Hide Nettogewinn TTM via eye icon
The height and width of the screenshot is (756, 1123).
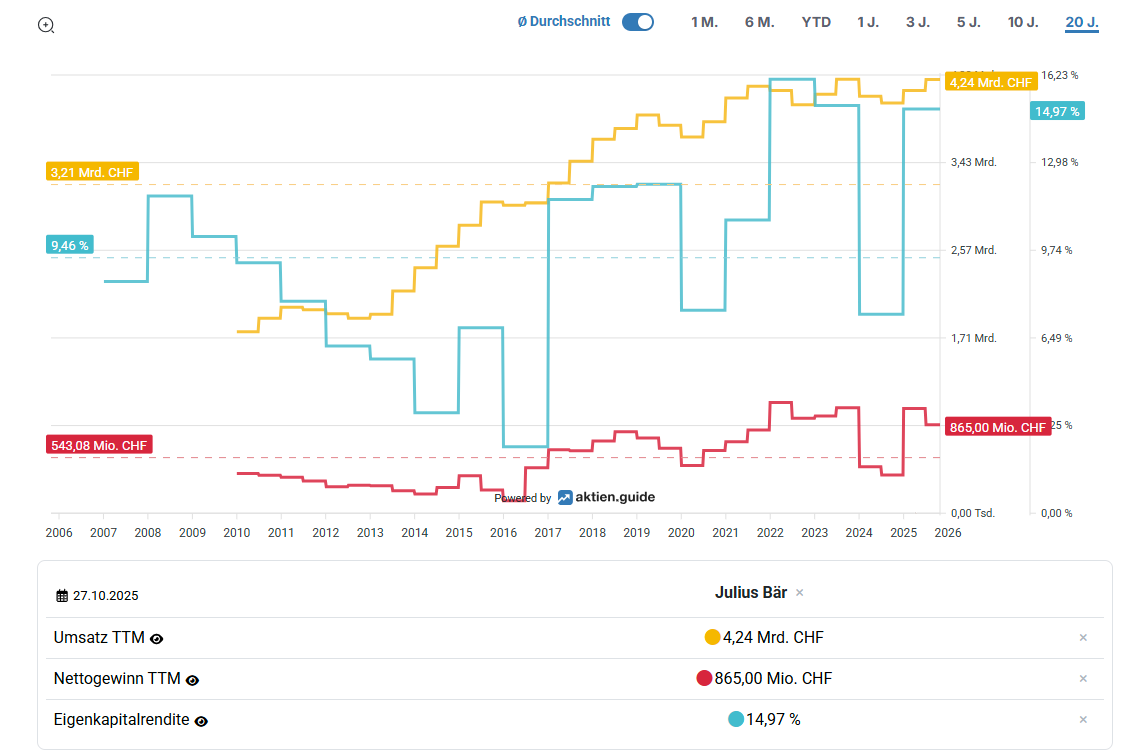193,680
